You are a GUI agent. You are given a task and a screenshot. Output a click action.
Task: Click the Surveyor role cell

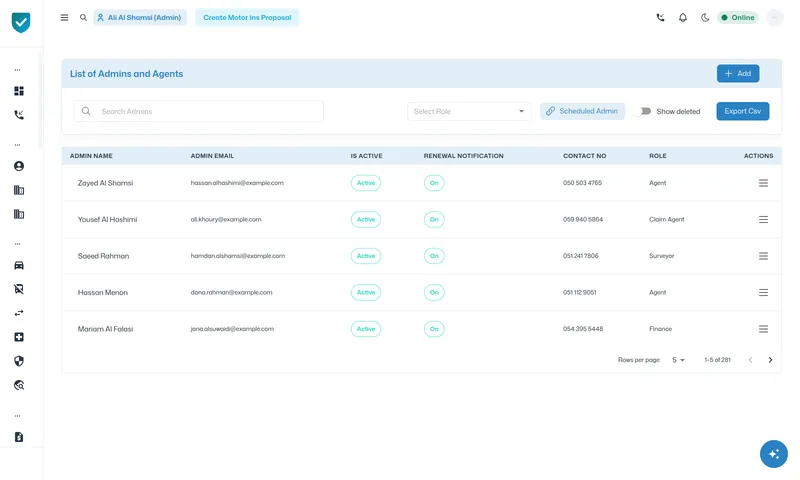(661, 256)
